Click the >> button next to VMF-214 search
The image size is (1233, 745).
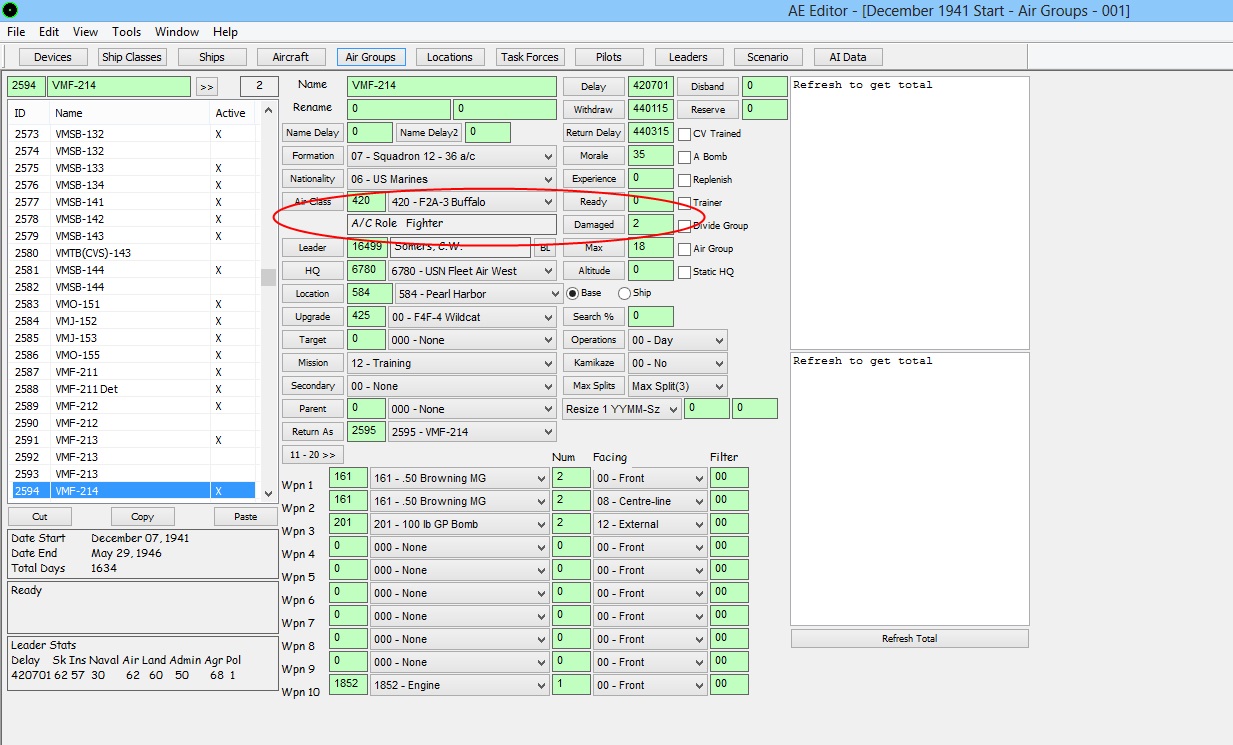207,87
